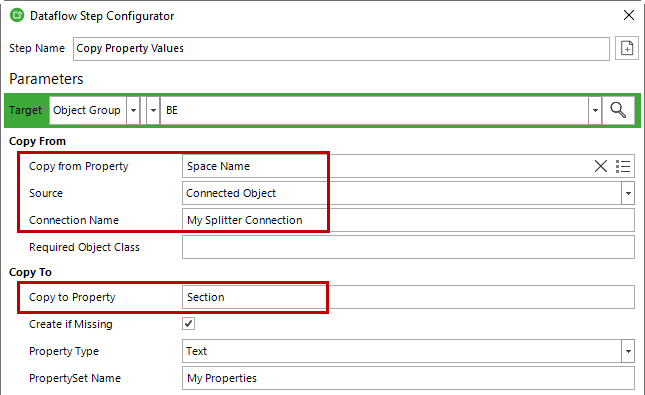Click the Connection Name field
645x395 pixels.
pos(408,220)
